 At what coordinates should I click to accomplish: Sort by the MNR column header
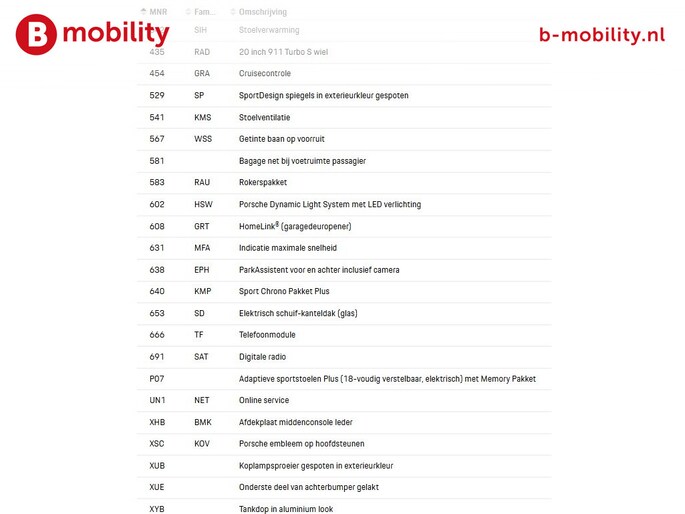(x=158, y=12)
